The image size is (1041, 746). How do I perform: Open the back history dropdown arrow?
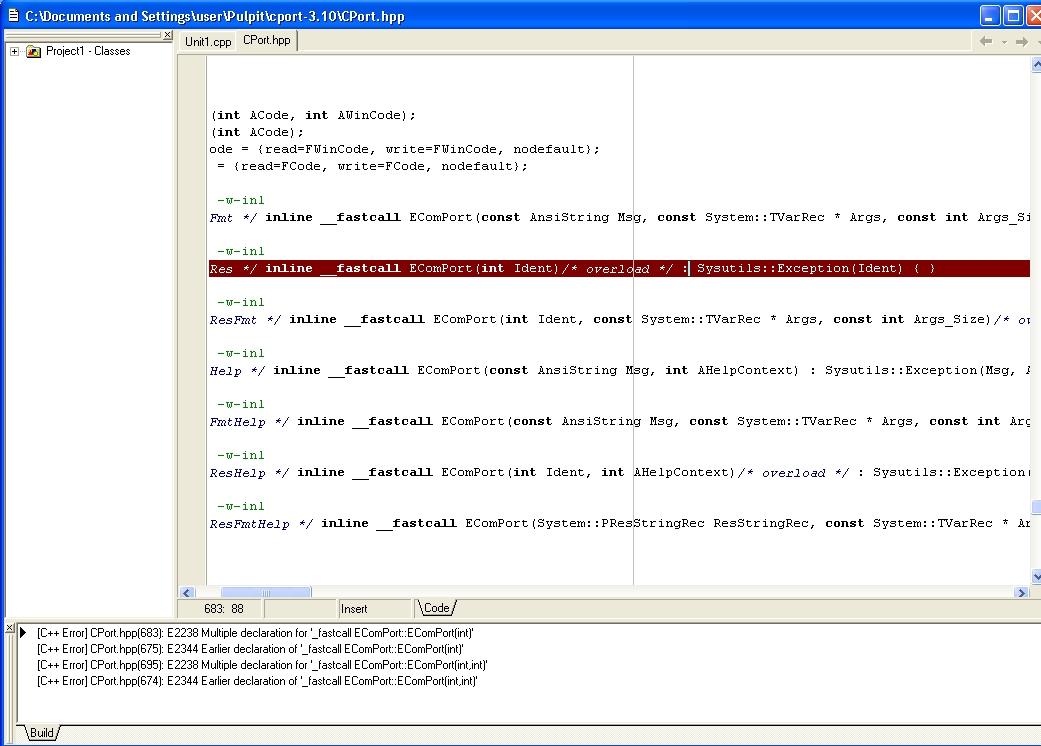point(1004,42)
